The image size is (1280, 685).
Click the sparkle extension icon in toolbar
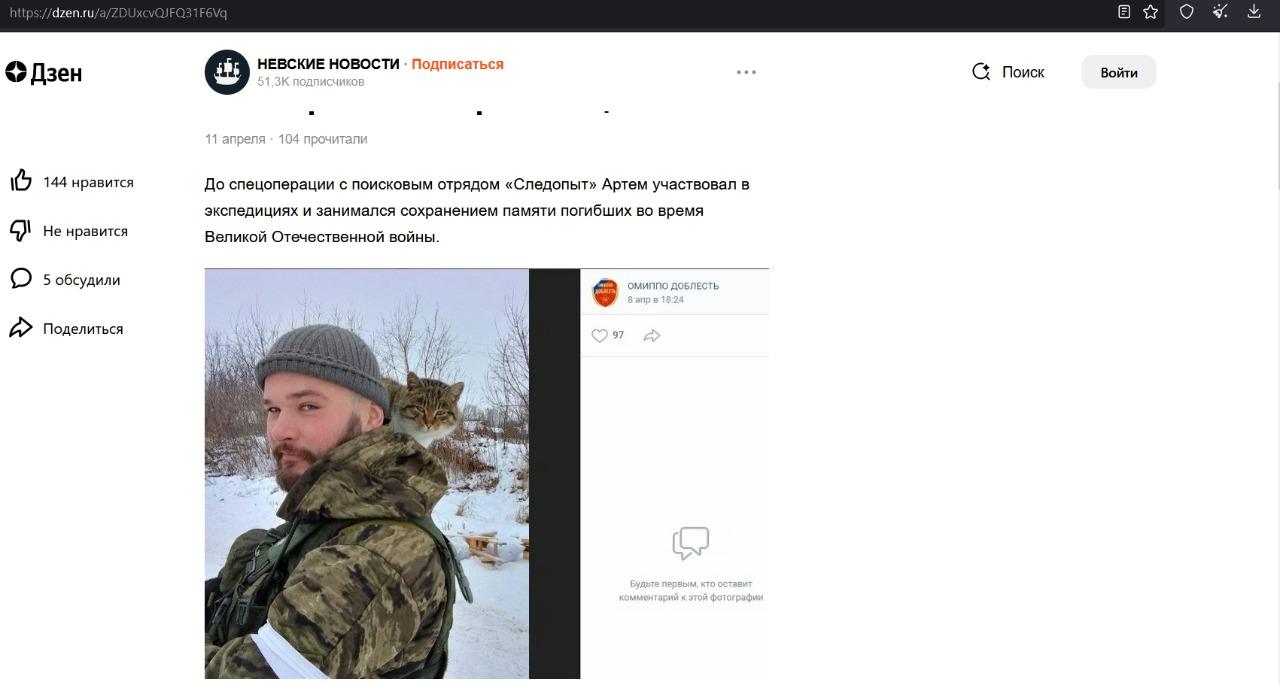tap(1220, 12)
